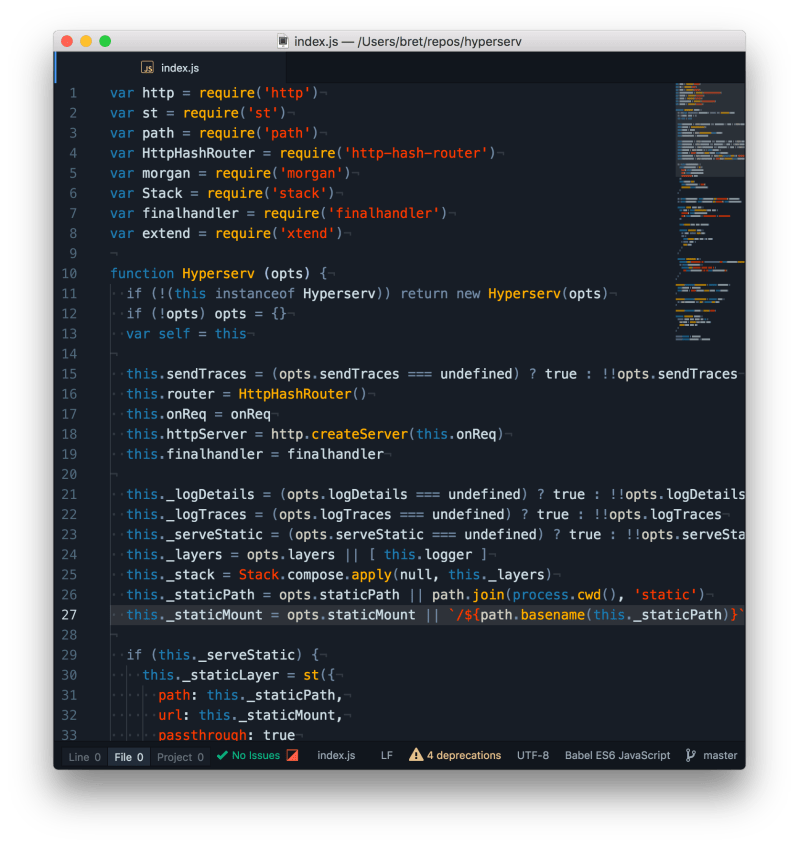Click line number 1 in gutter

(x=73, y=93)
